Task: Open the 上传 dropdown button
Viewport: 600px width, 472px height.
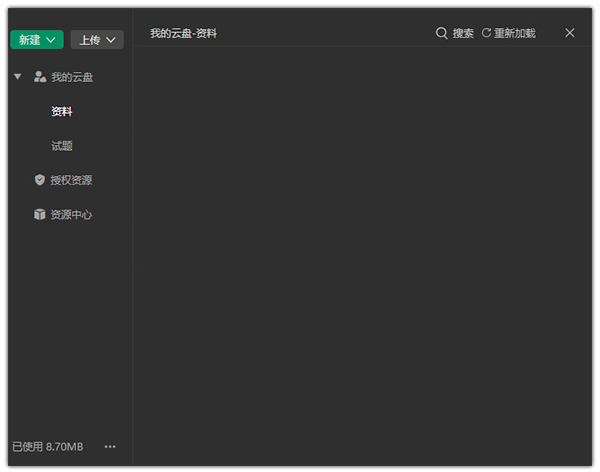Action: (x=97, y=39)
